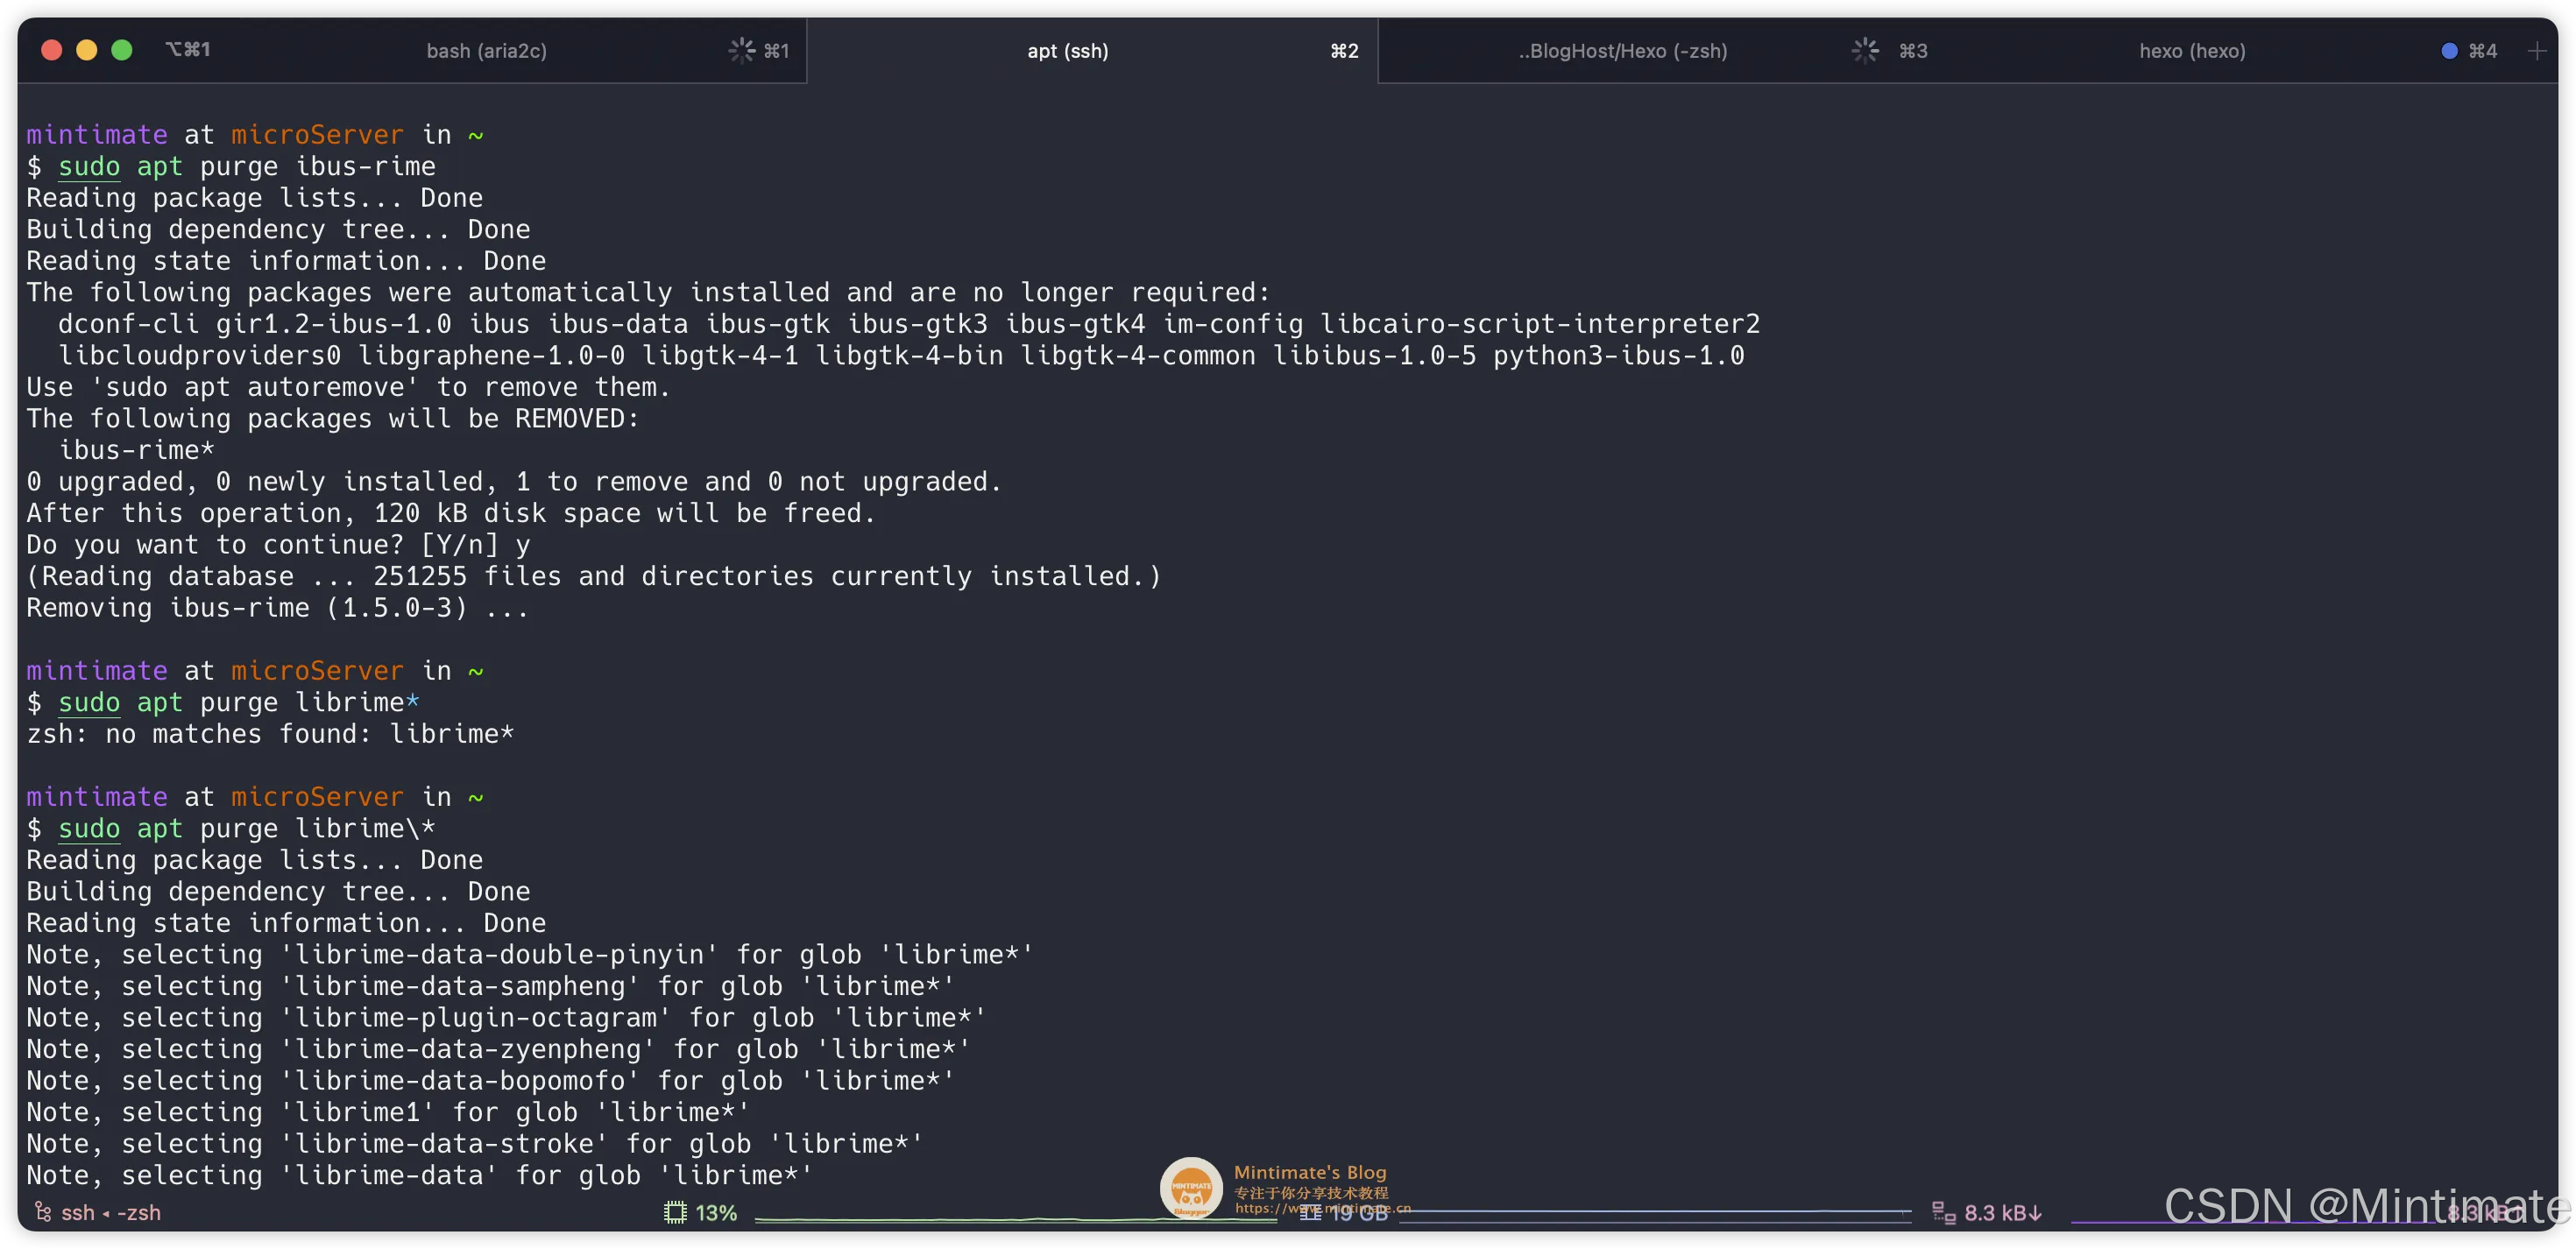The height and width of the screenshot is (1249, 2576).
Task: Click the 'sudo apt purge ibus-rime' command line
Action: [x=231, y=166]
